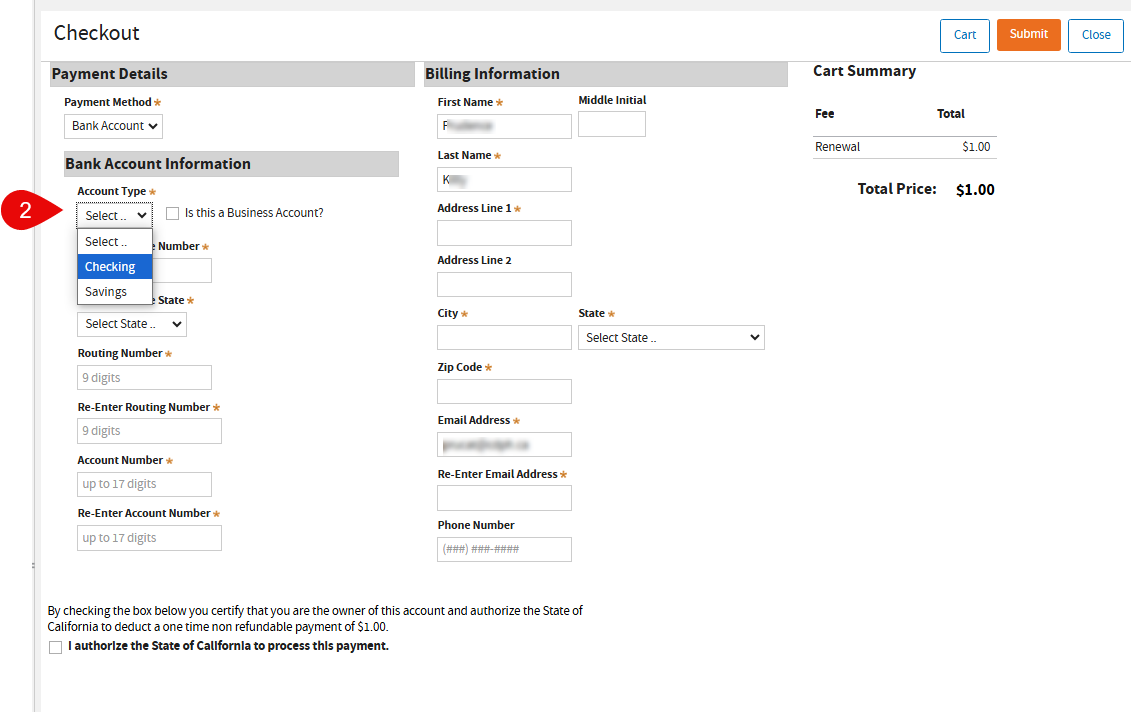Focus the Zip Code input box
Image resolution: width=1131 pixels, height=712 pixels.
pos(504,392)
